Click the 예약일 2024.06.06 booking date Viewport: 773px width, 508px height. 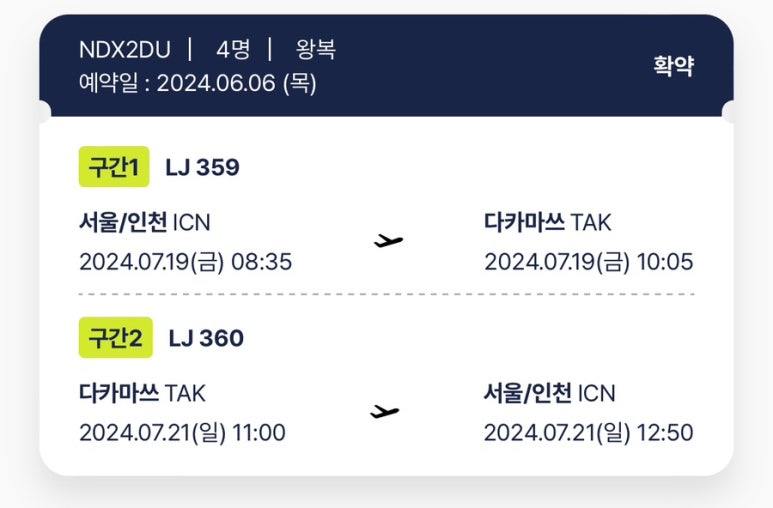(198, 83)
